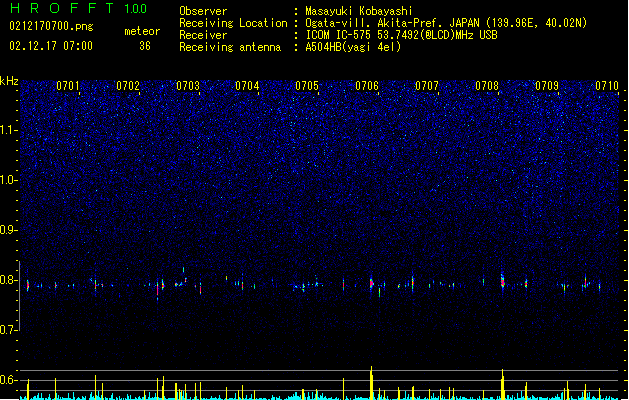Click the 0702 time marker
Image resolution: width=629 pixels, height=400 pixels.
tap(128, 86)
